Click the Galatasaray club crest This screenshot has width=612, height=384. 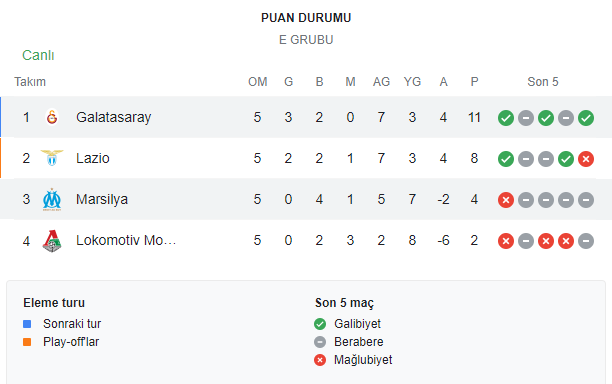(52, 117)
